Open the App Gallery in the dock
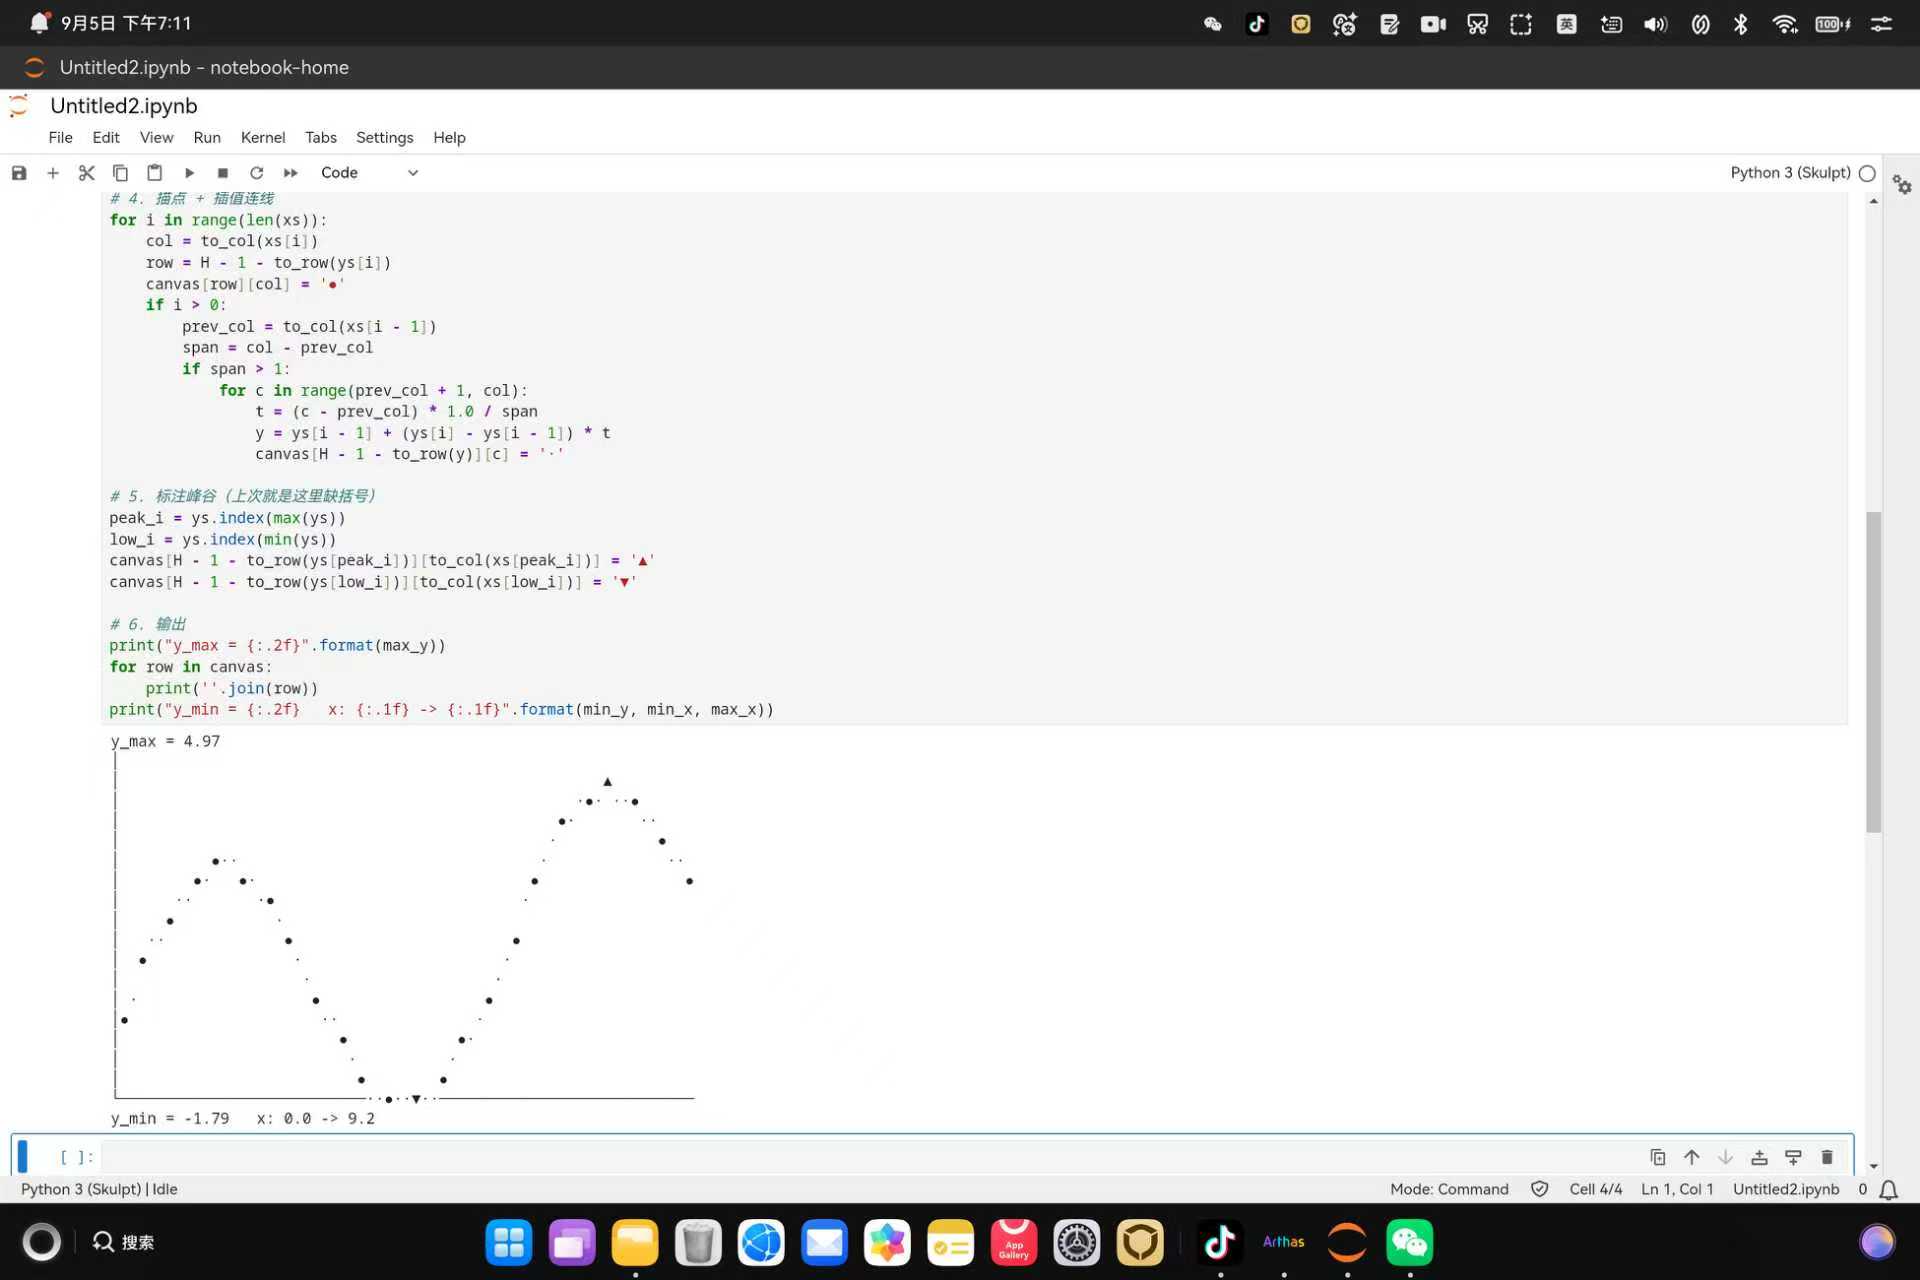Image resolution: width=1920 pixels, height=1280 pixels. (x=1013, y=1242)
